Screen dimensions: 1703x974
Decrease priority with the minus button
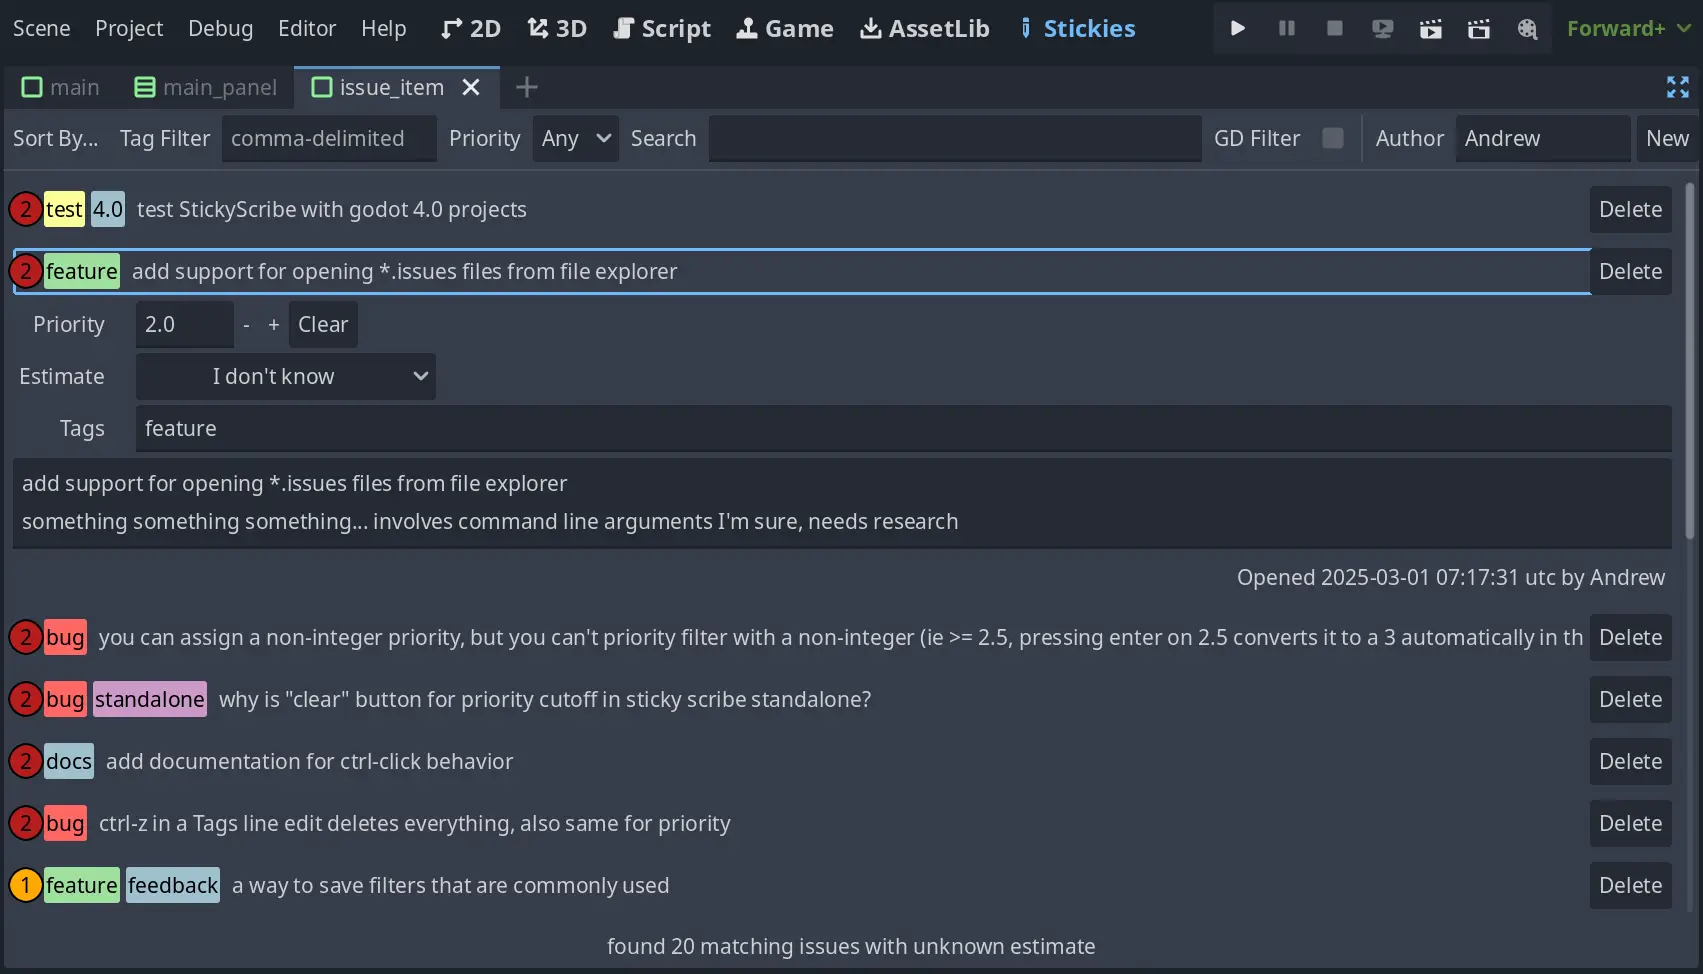click(246, 324)
